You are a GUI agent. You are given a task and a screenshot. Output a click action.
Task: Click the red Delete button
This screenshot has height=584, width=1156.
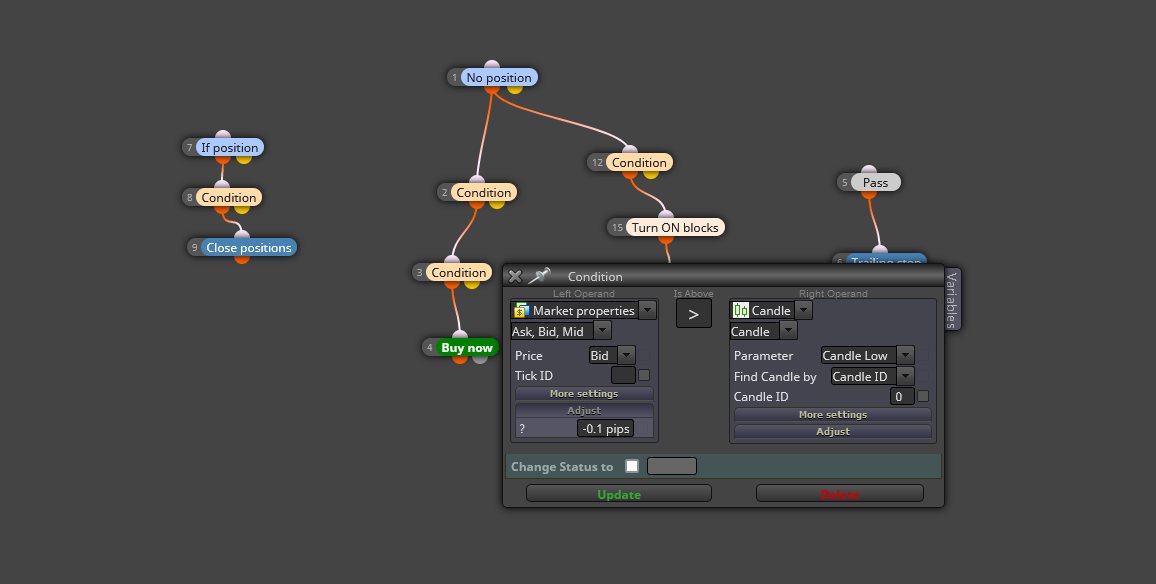840,493
